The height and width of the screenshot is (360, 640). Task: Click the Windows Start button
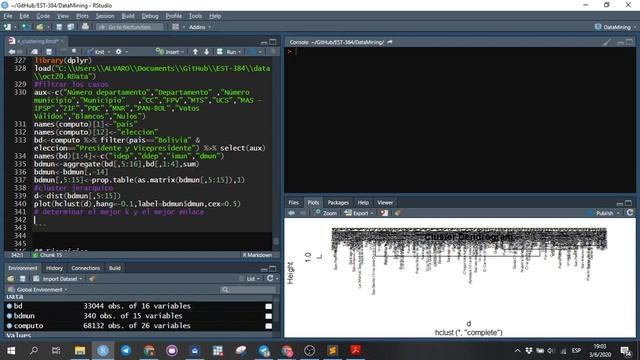point(11,350)
